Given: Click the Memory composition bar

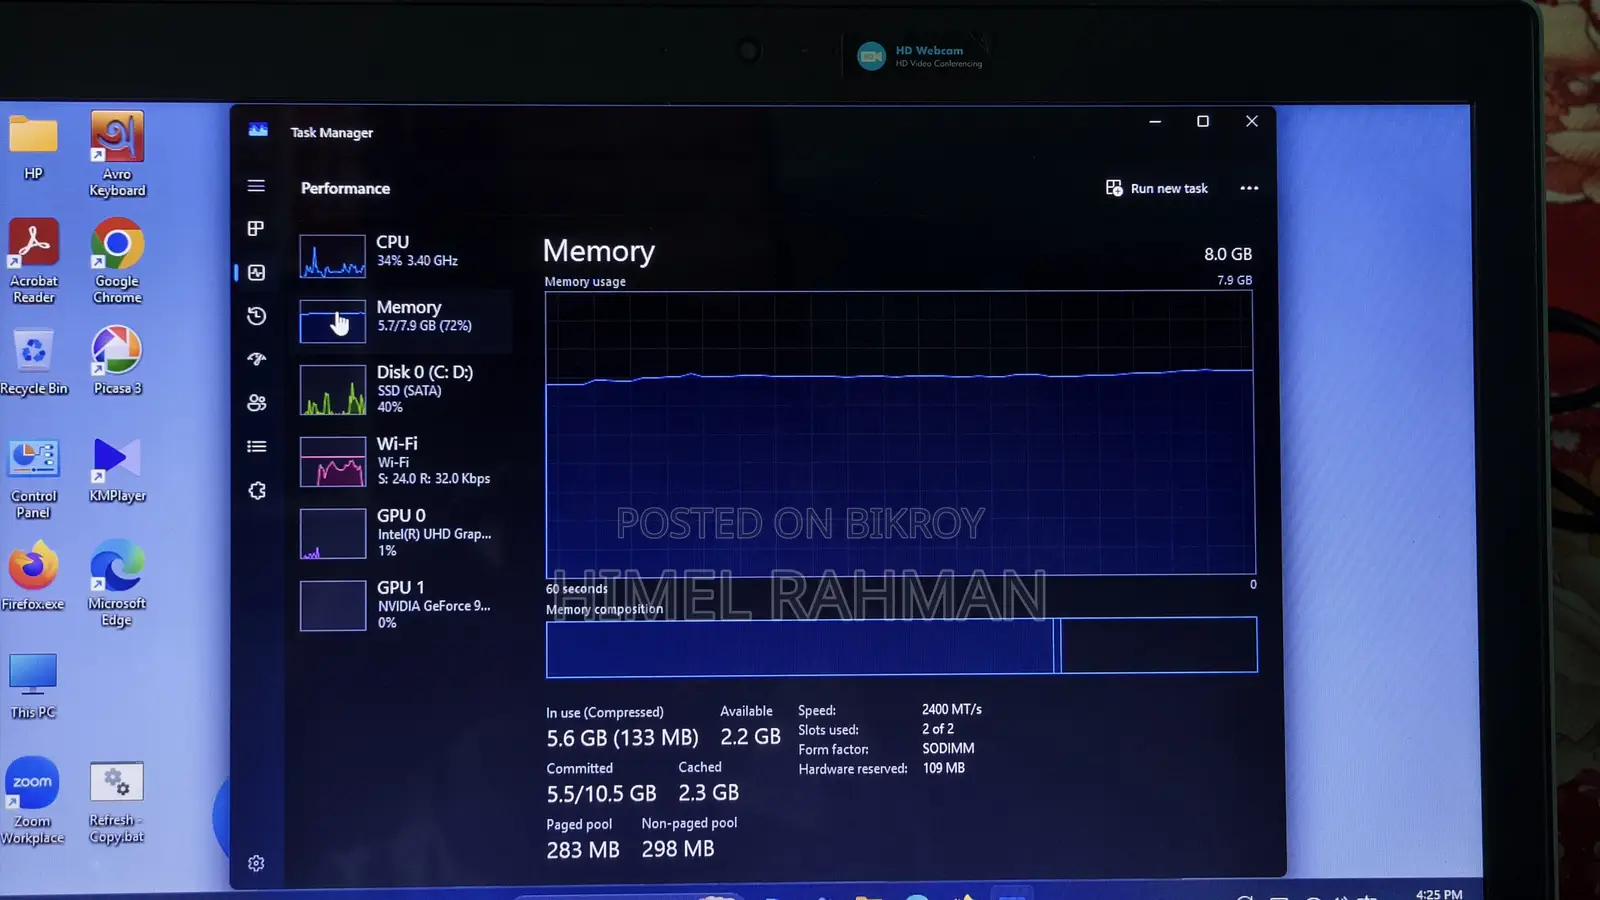Looking at the screenshot, I should [901, 646].
